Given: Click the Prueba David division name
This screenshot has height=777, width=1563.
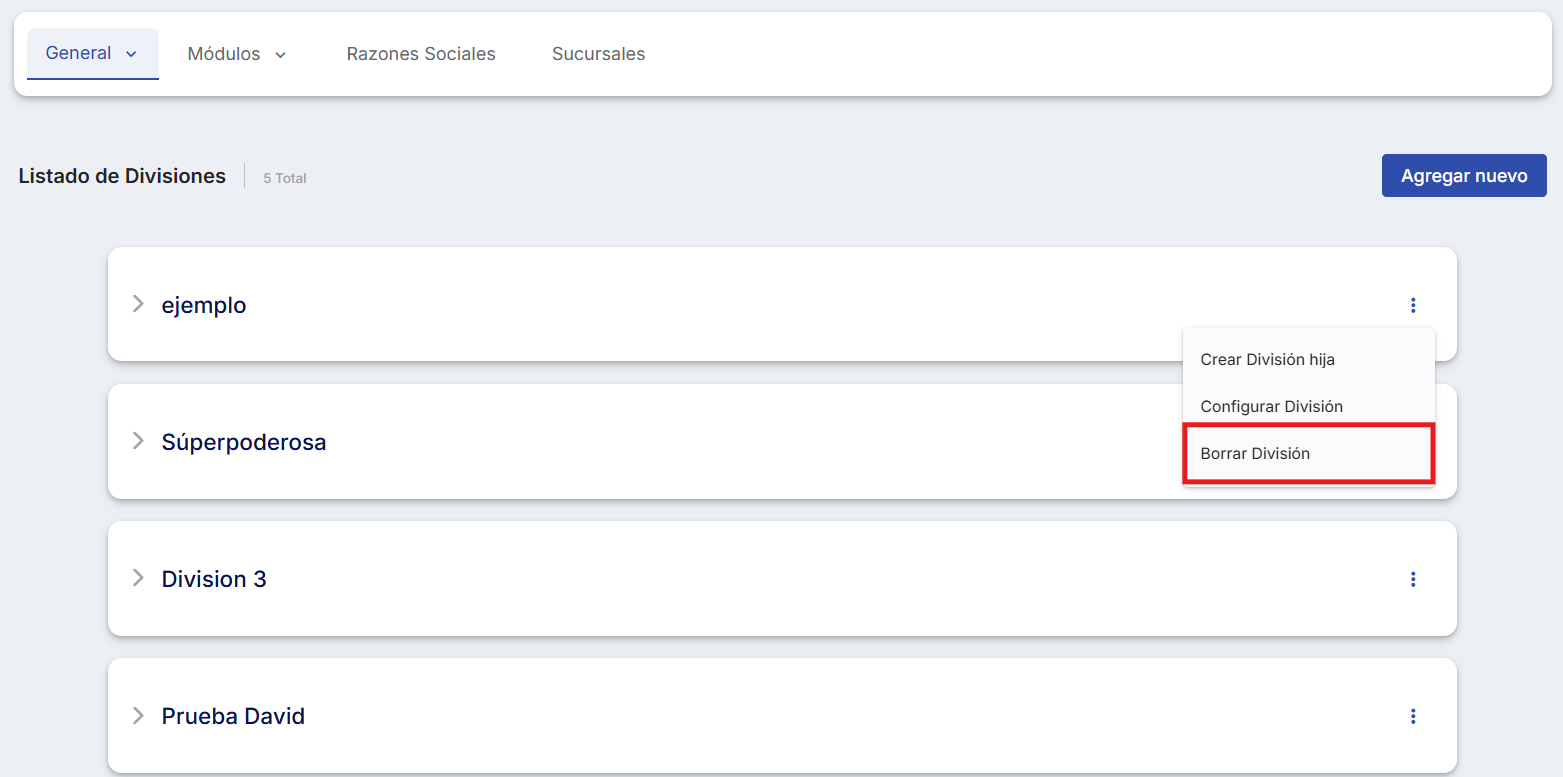Looking at the screenshot, I should tap(233, 716).
